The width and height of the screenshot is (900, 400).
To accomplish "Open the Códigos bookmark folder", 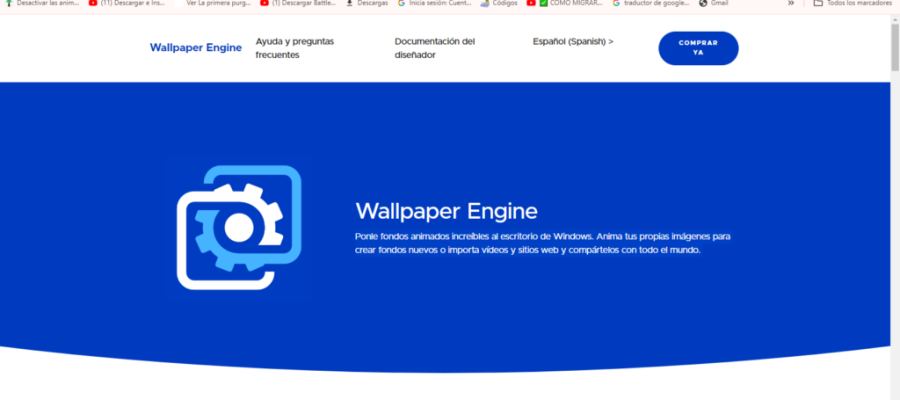I will point(499,4).
